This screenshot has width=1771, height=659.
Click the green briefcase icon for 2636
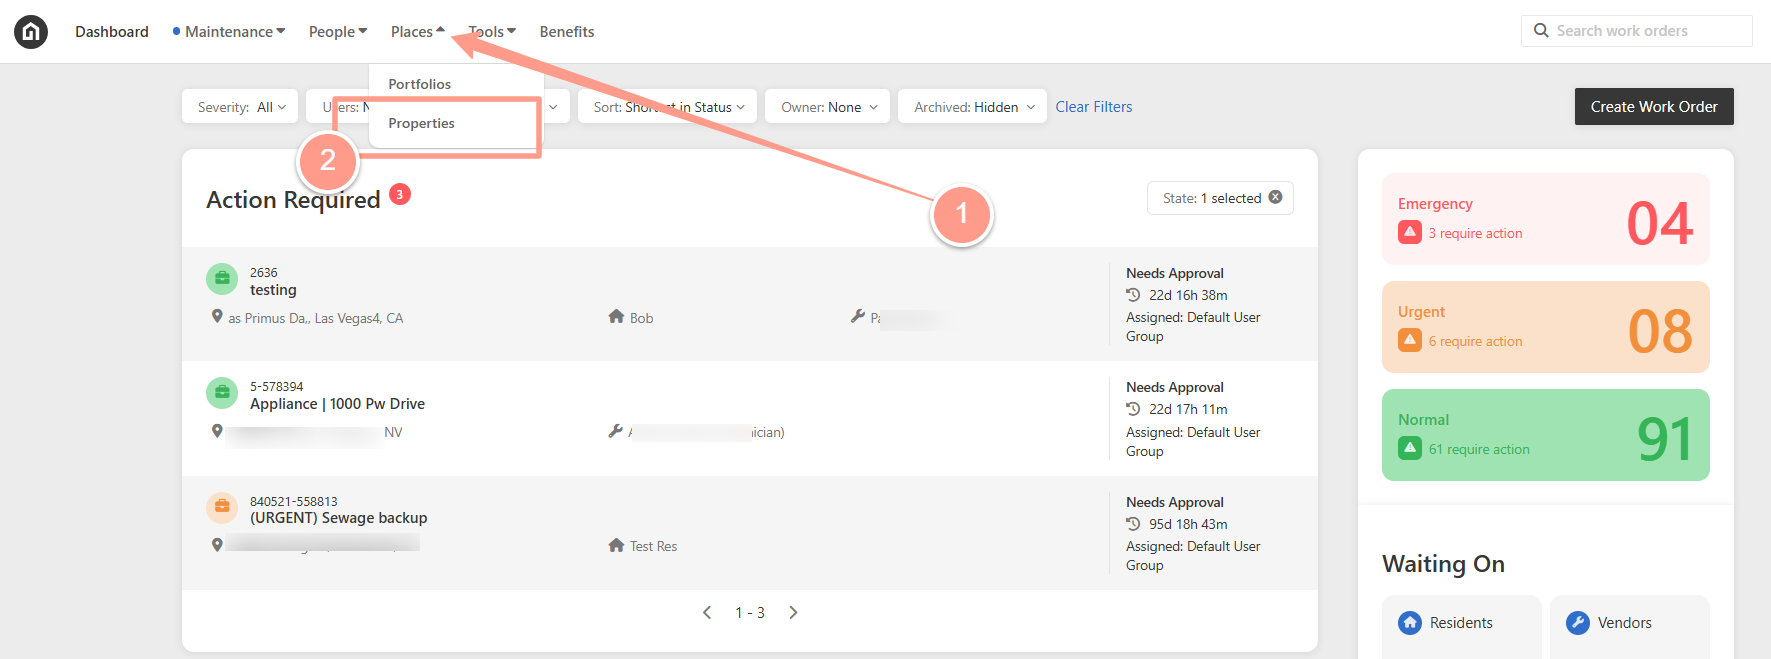click(222, 279)
